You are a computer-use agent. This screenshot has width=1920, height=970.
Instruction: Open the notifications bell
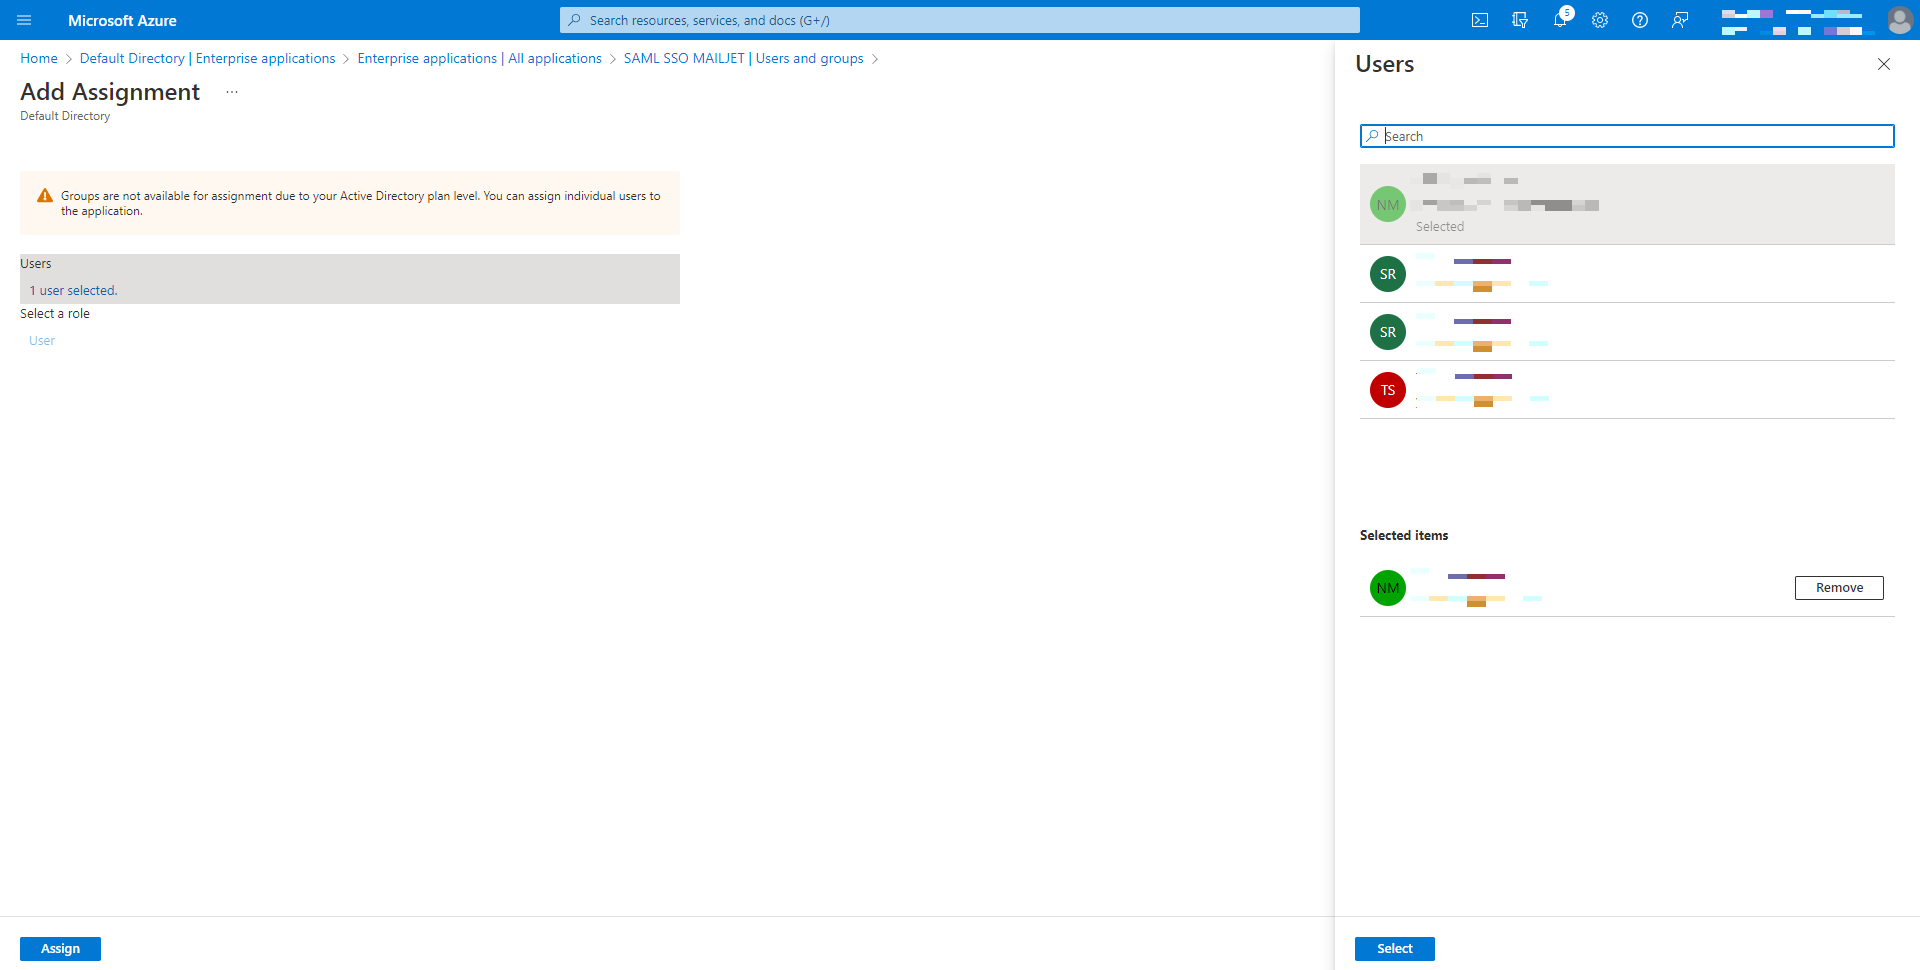(x=1560, y=20)
